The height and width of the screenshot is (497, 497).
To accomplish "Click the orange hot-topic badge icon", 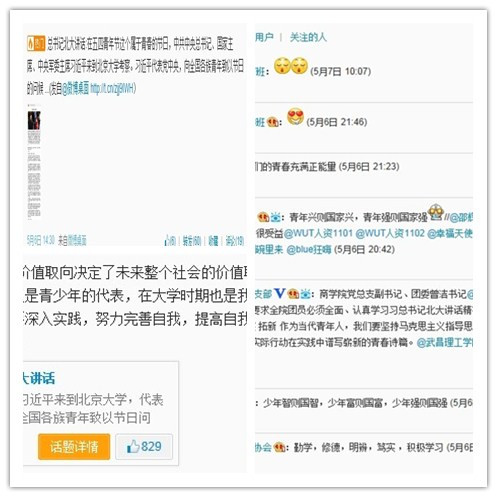I will click(x=36, y=43).
